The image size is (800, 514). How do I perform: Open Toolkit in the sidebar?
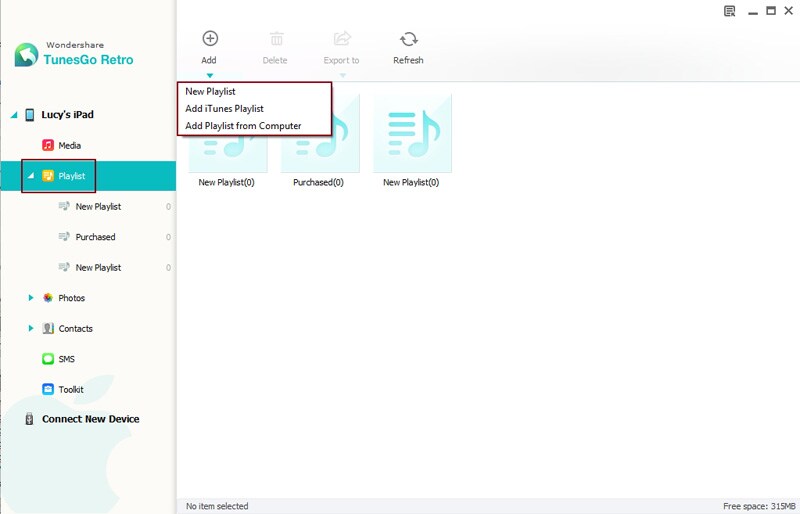pyautogui.click(x=71, y=390)
